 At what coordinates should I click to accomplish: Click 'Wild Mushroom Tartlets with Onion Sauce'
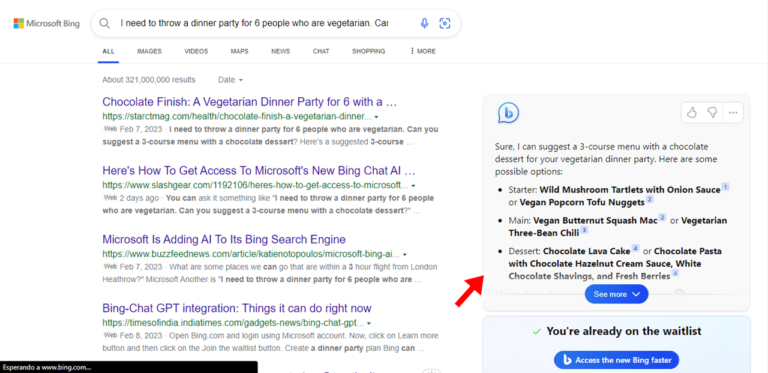[630, 190]
